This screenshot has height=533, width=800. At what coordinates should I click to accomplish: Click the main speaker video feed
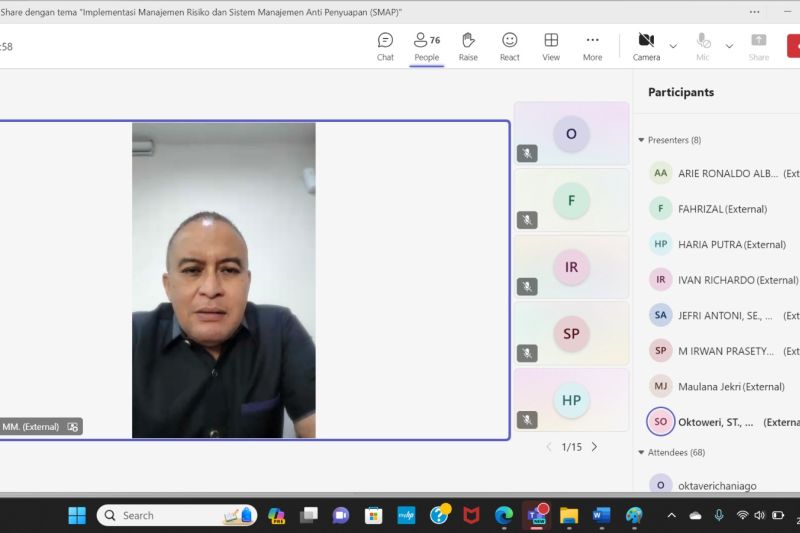tap(223, 280)
